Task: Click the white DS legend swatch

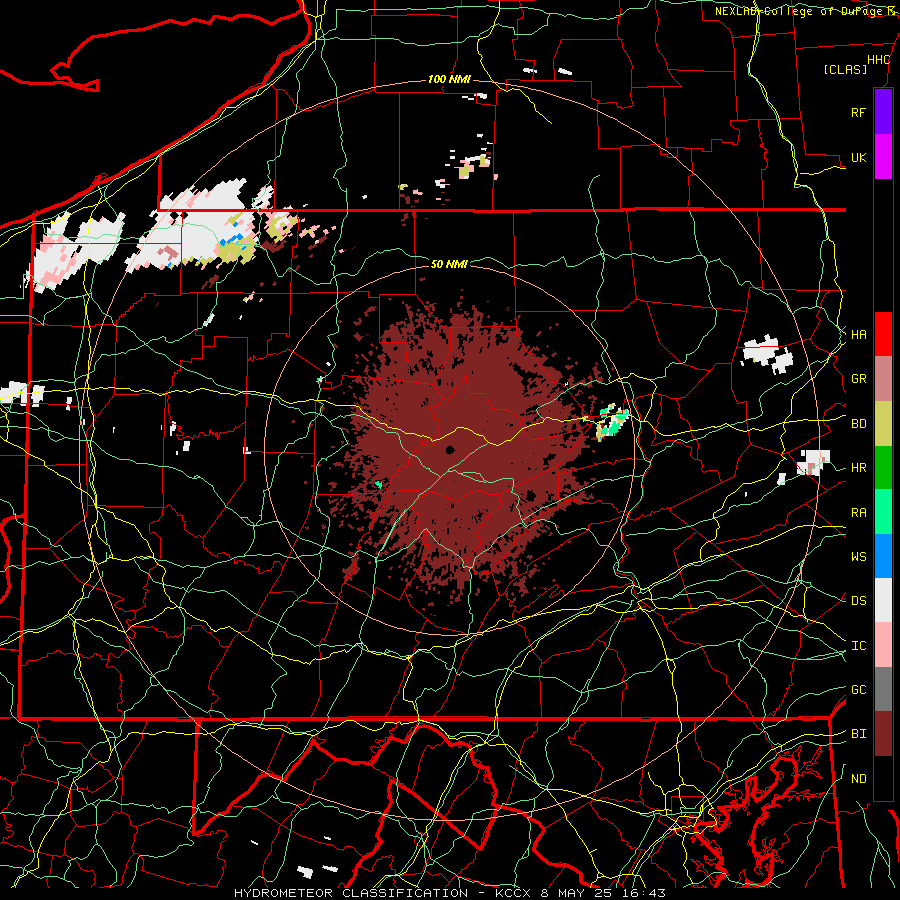Action: pos(883,600)
